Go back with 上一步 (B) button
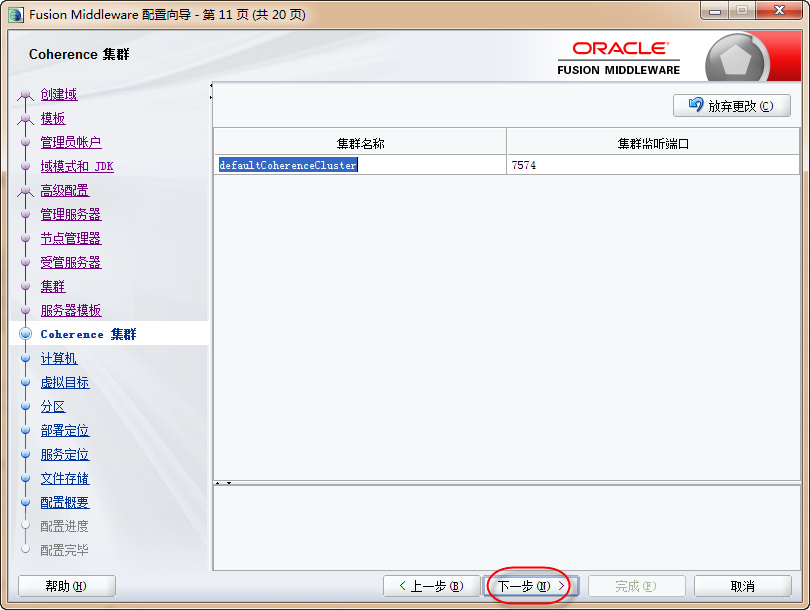The height and width of the screenshot is (610, 810). [431, 586]
